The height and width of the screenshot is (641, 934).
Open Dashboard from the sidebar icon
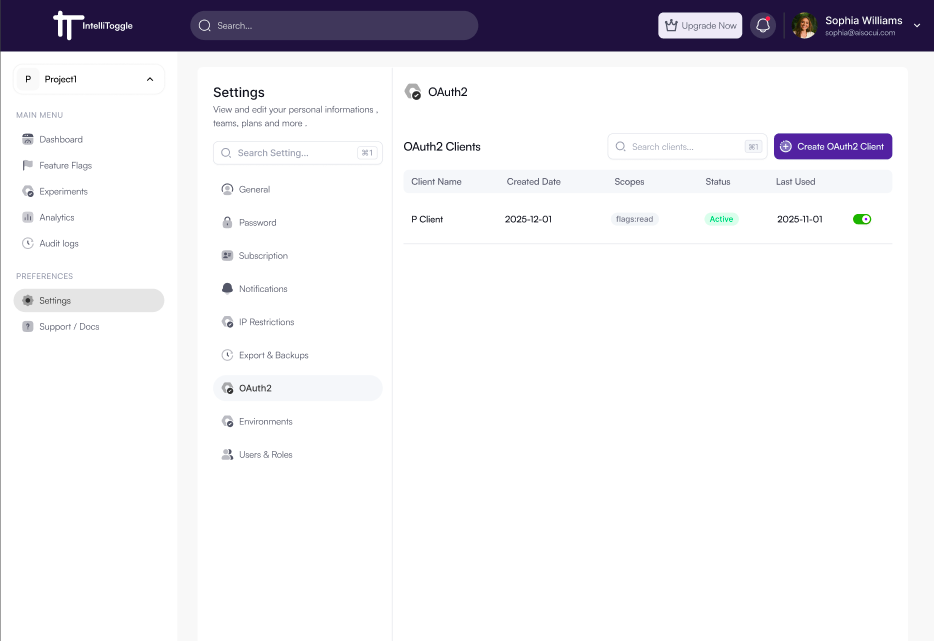(28, 140)
